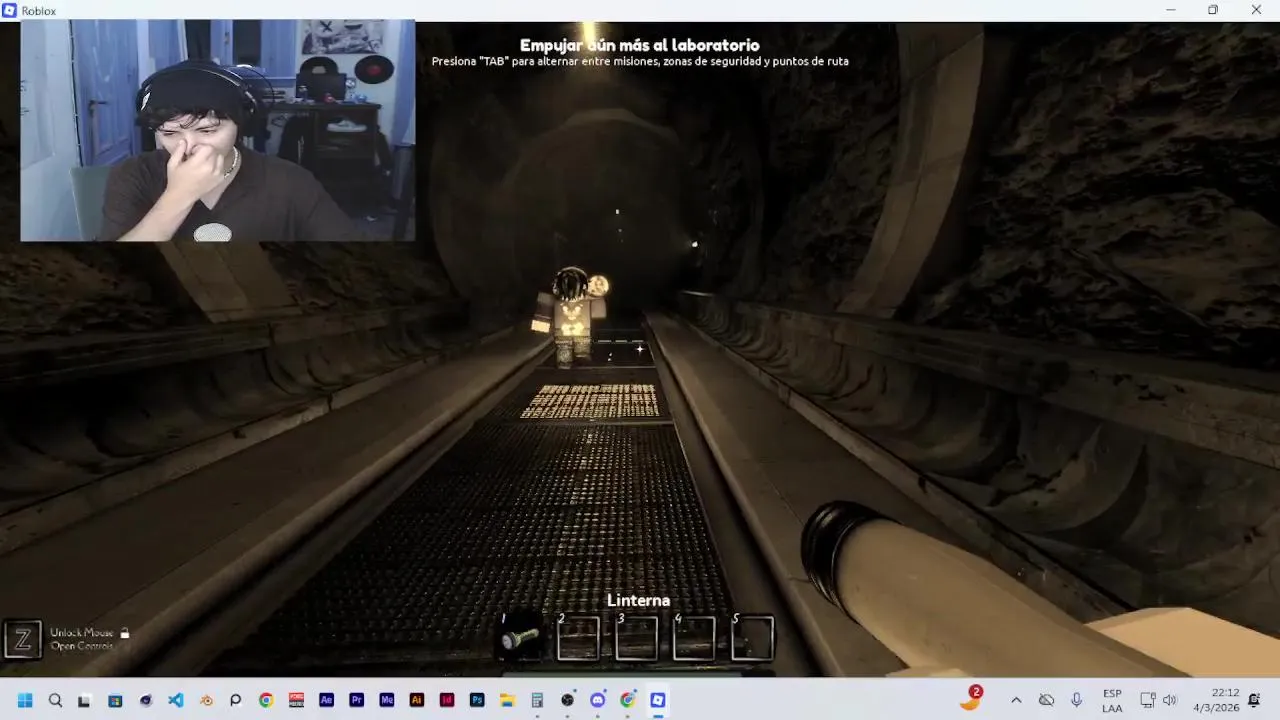Open Adobe After Effects from taskbar
1280x720 pixels.
click(x=326, y=700)
